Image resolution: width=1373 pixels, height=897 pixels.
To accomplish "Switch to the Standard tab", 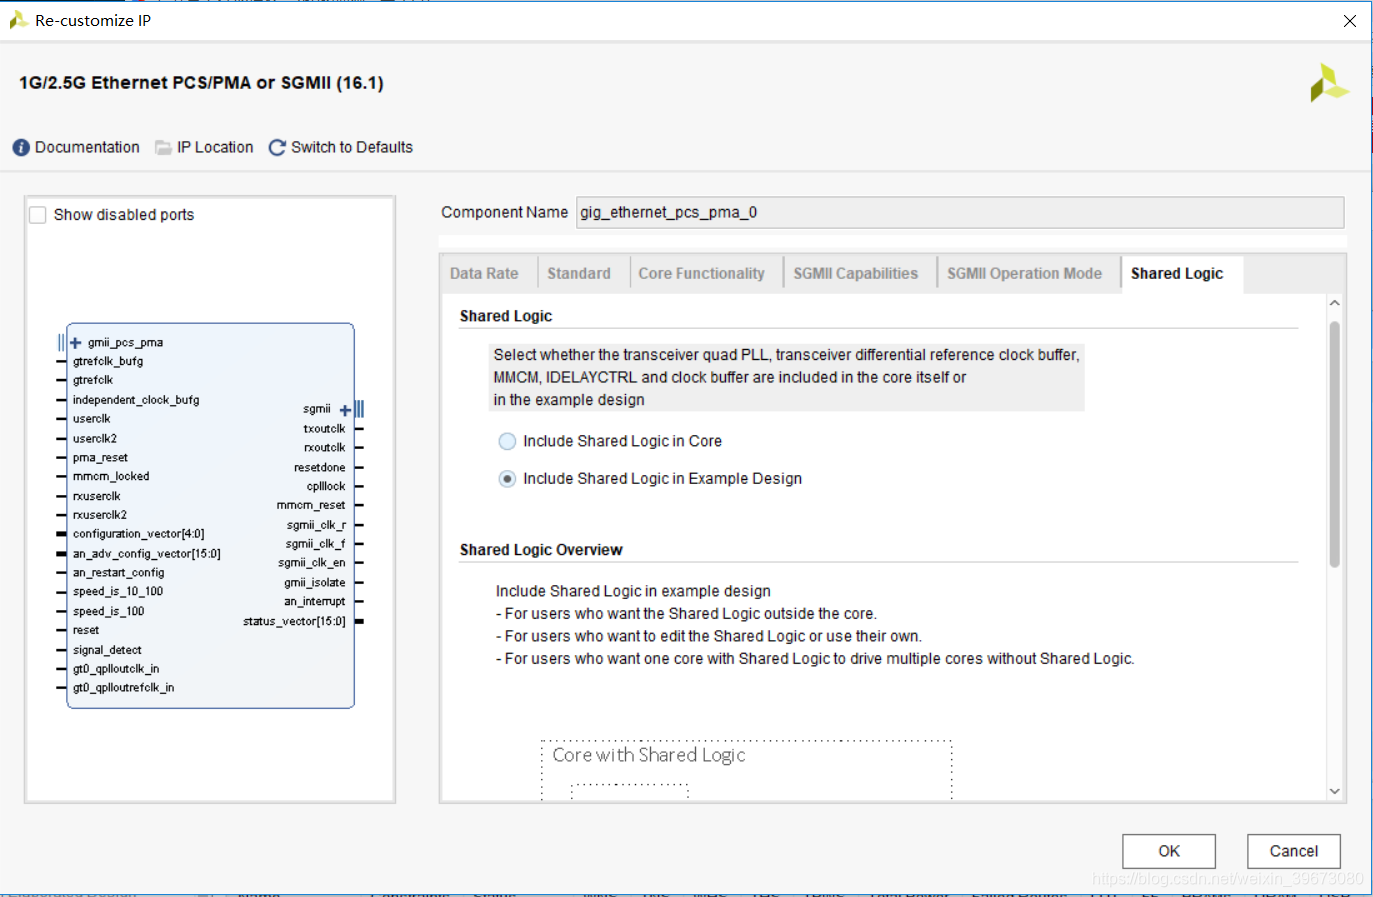I will 579,273.
